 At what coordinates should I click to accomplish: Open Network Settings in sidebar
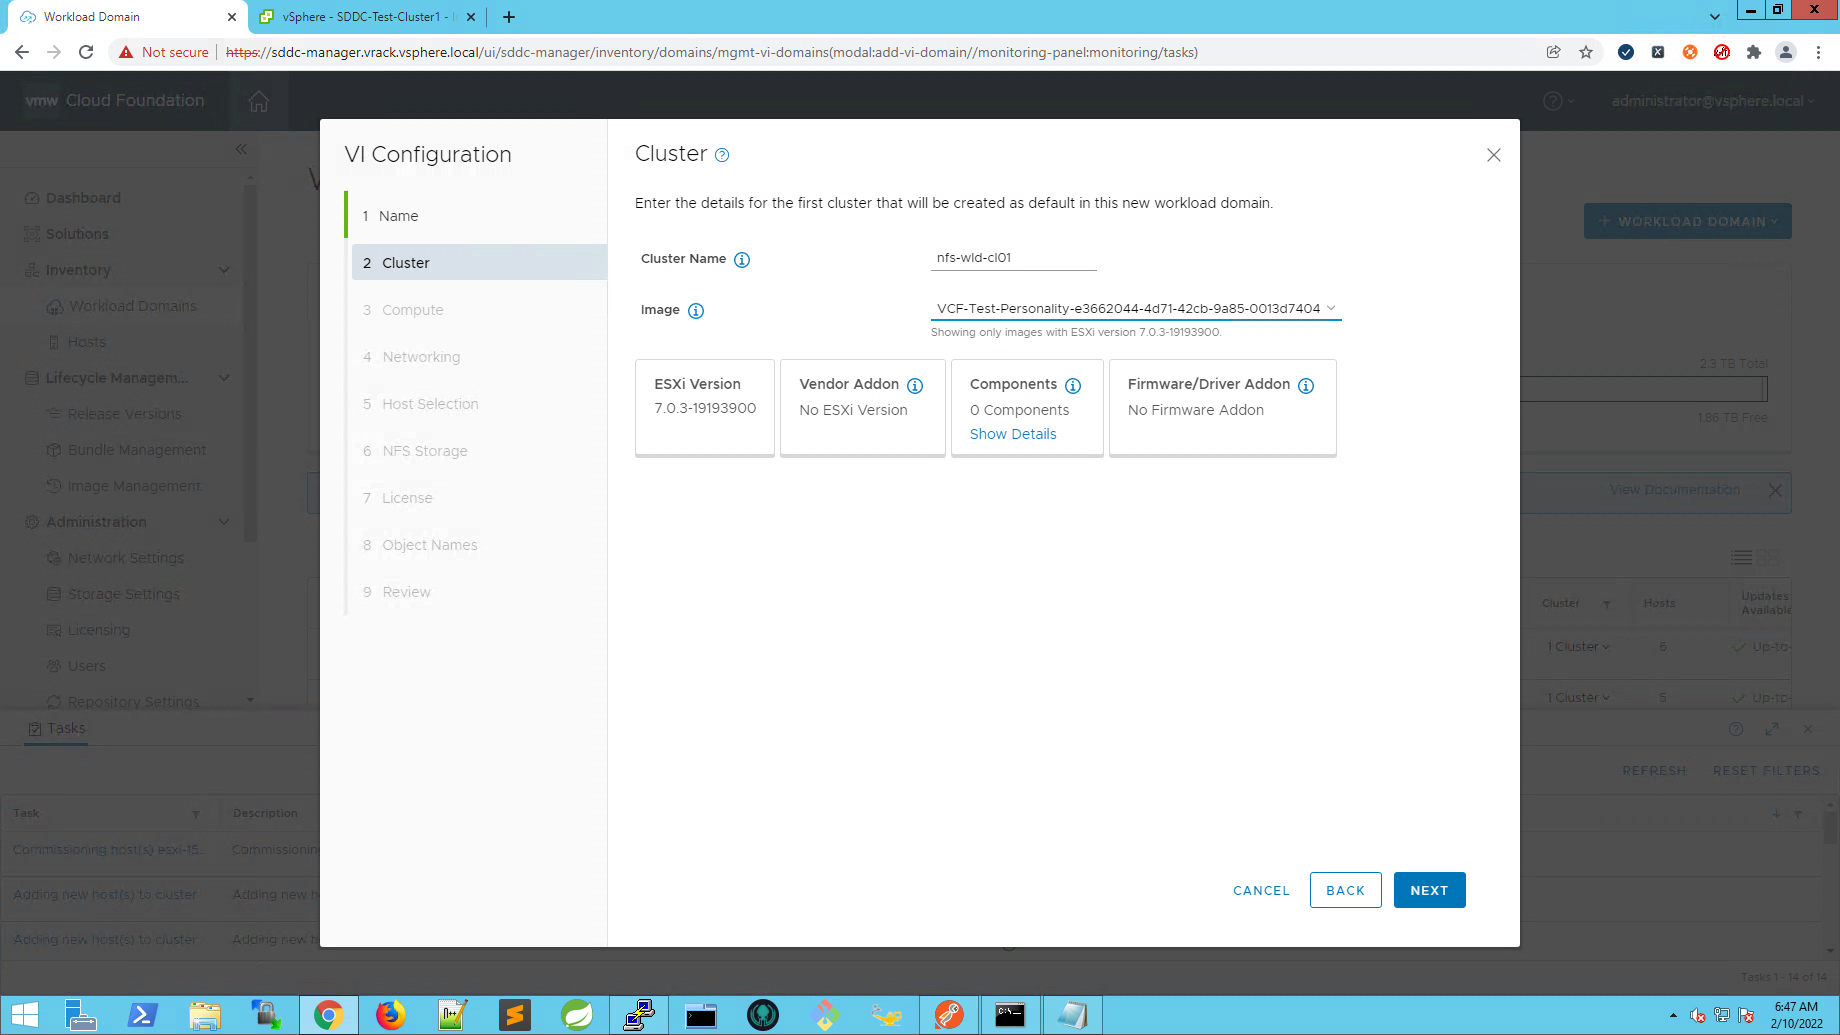coord(125,558)
